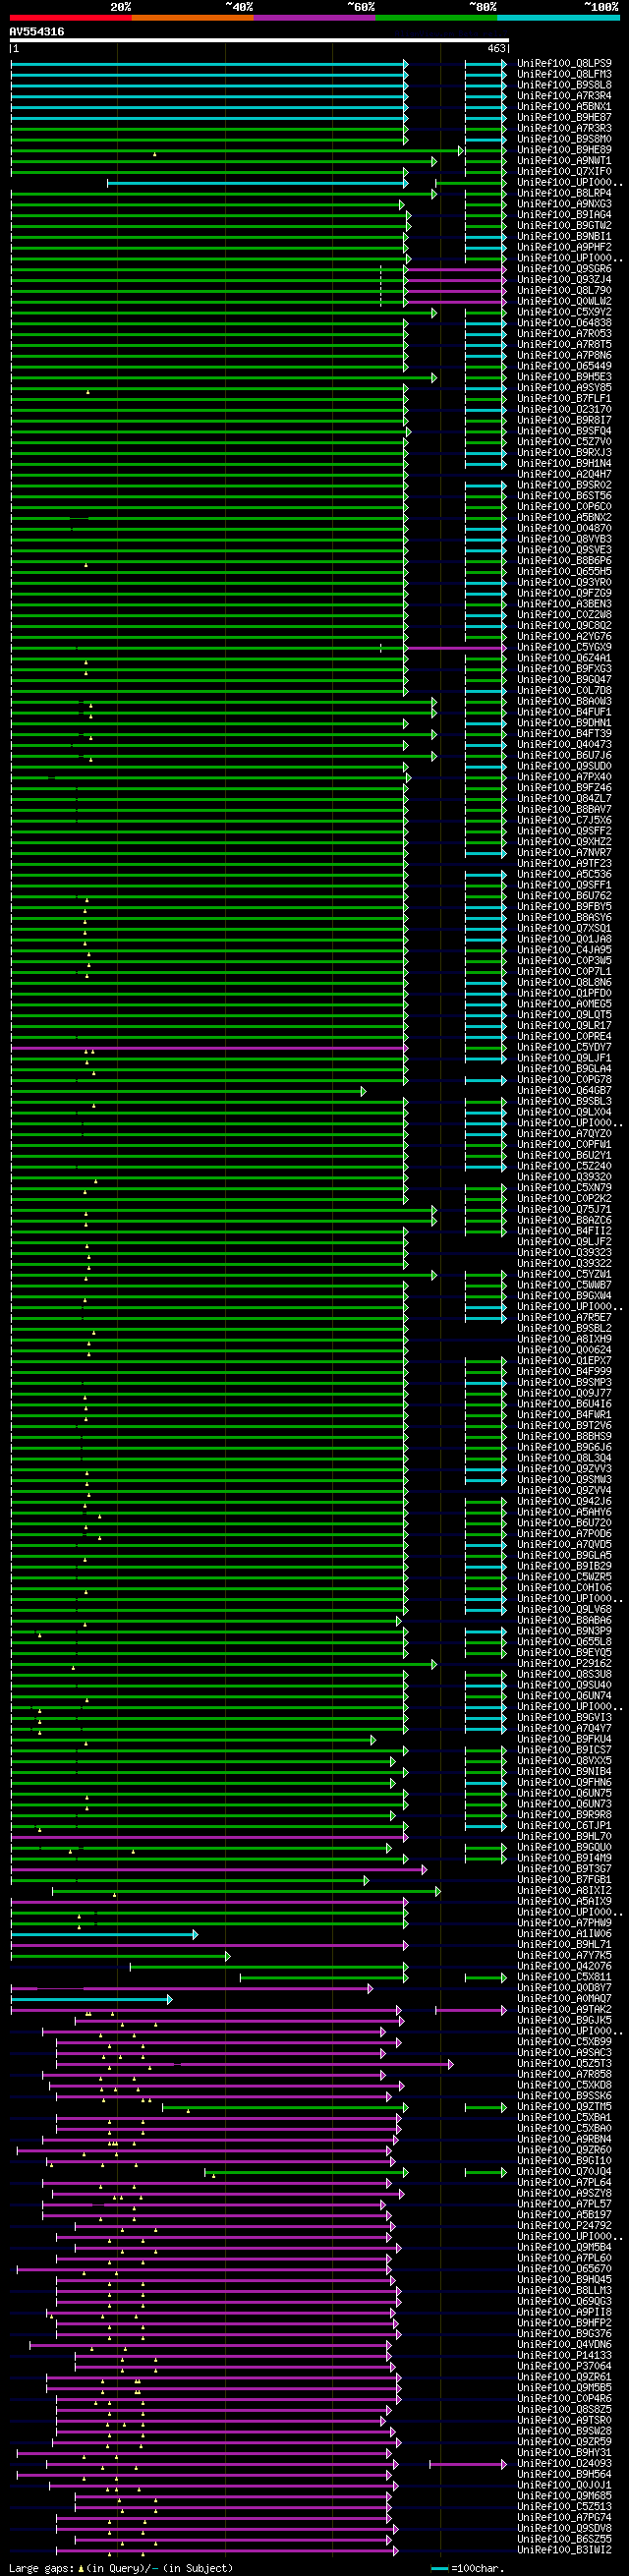
Task: Select the label UniRef100_Q64GB7
Action: point(564,1091)
